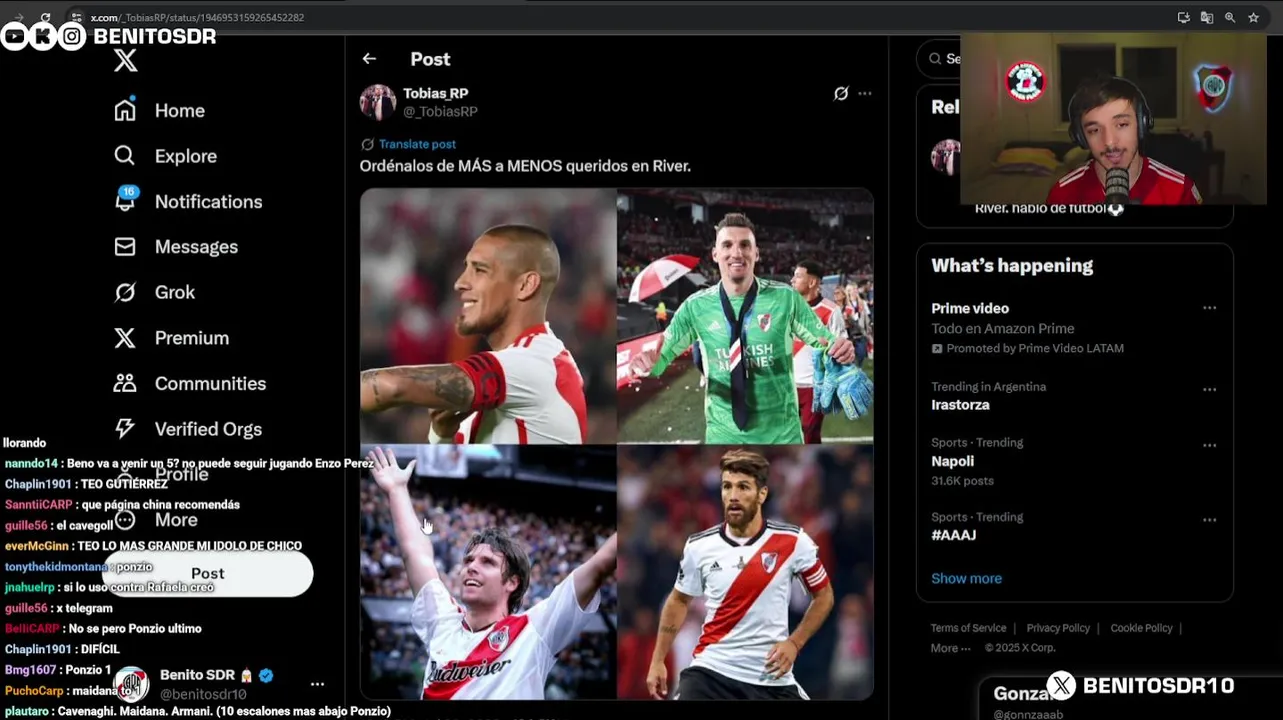
Task: Click the white Post button in sidebar
Action: pos(208,573)
